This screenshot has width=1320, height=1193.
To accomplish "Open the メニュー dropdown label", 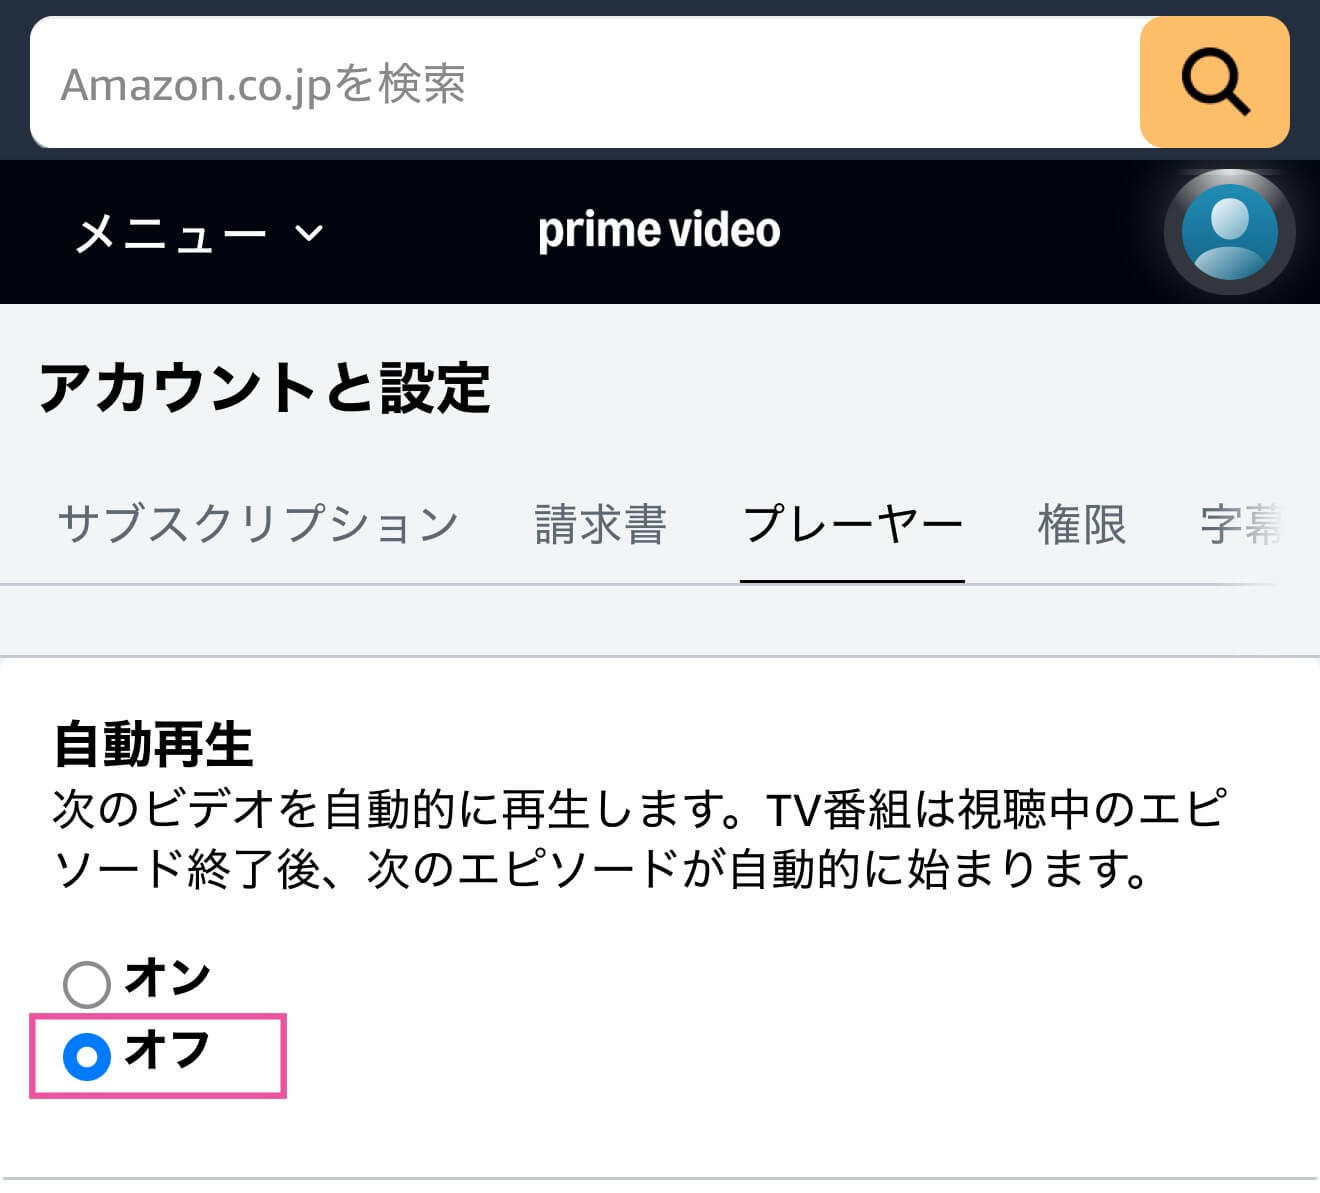I will pyautogui.click(x=171, y=234).
